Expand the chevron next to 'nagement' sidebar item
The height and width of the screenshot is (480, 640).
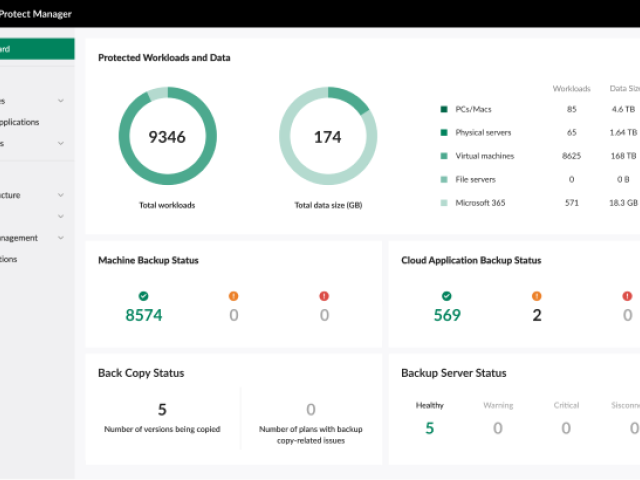(x=61, y=238)
